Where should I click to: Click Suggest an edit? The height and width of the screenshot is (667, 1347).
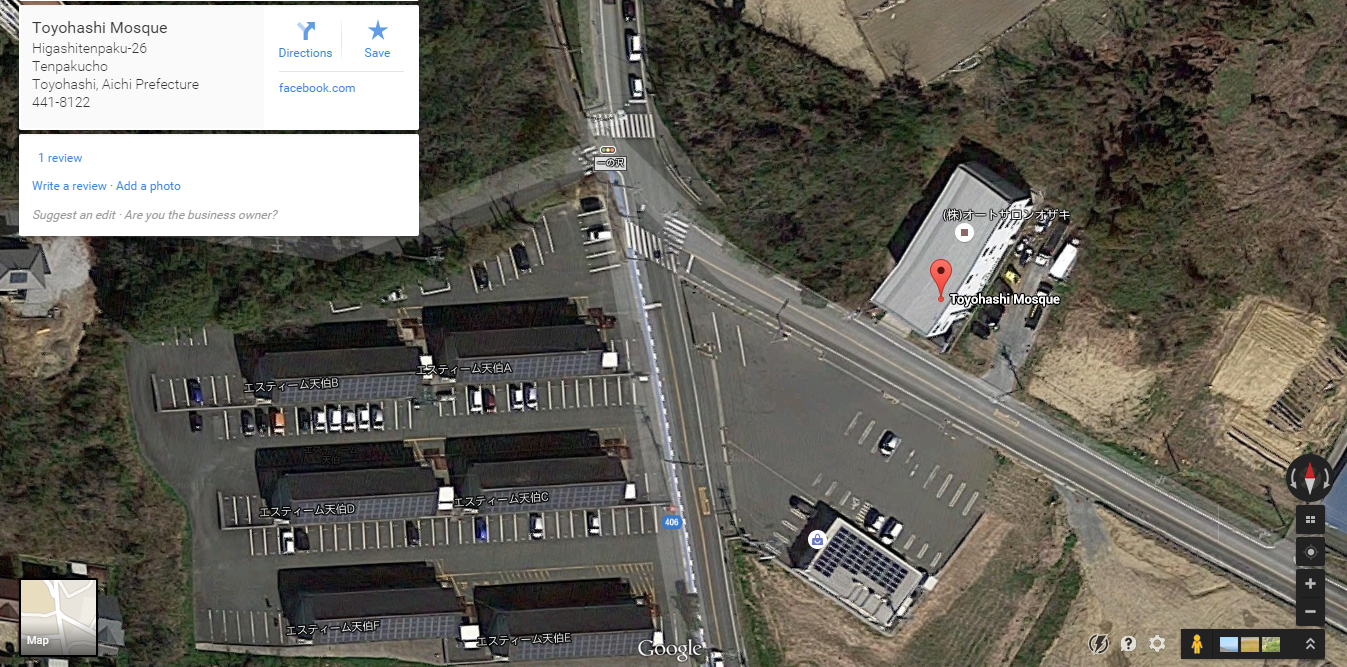coord(75,215)
